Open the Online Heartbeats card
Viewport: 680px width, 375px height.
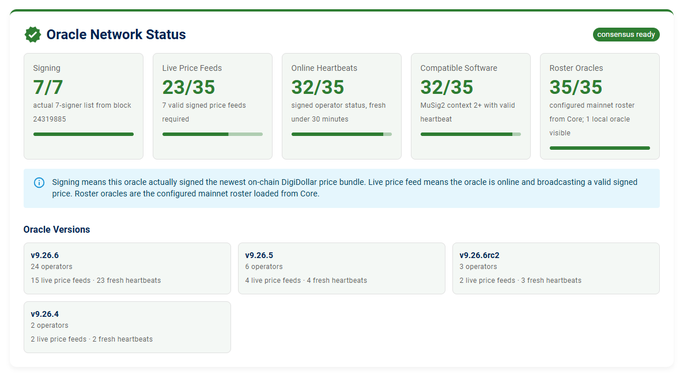tap(341, 106)
